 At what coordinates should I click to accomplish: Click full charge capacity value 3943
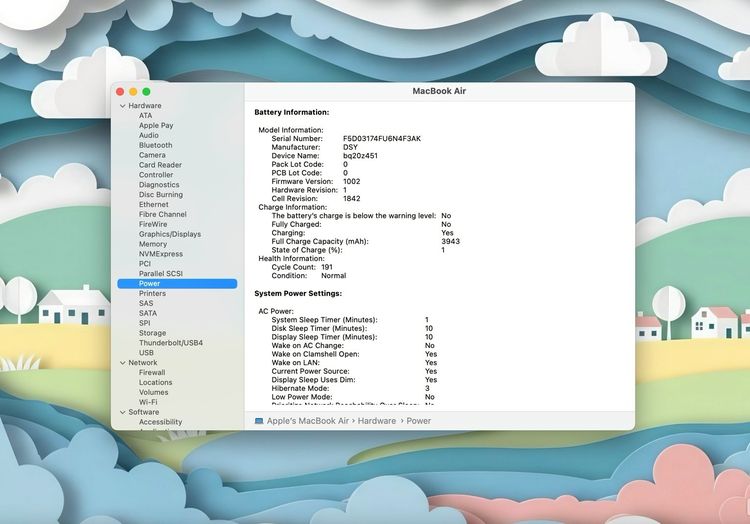pos(450,241)
